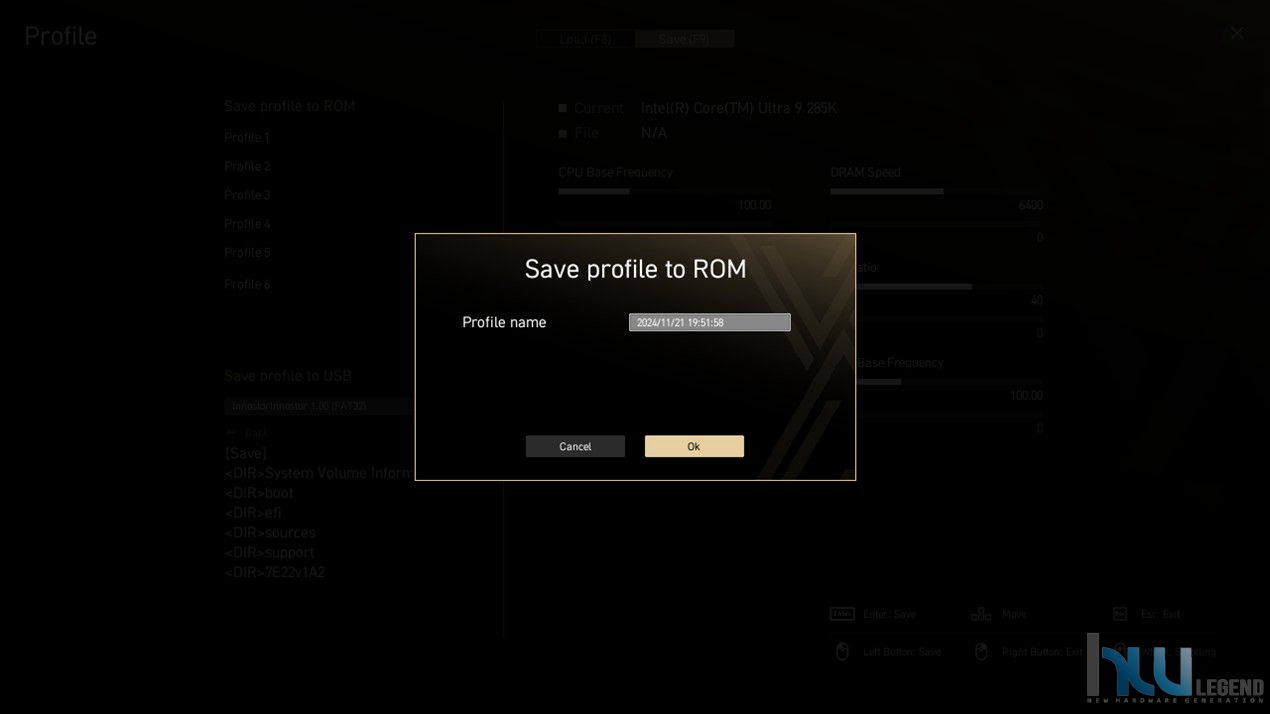Screen dimensions: 1270x714
Task: Edit the Profile name text field
Action: pyautogui.click(x=709, y=322)
